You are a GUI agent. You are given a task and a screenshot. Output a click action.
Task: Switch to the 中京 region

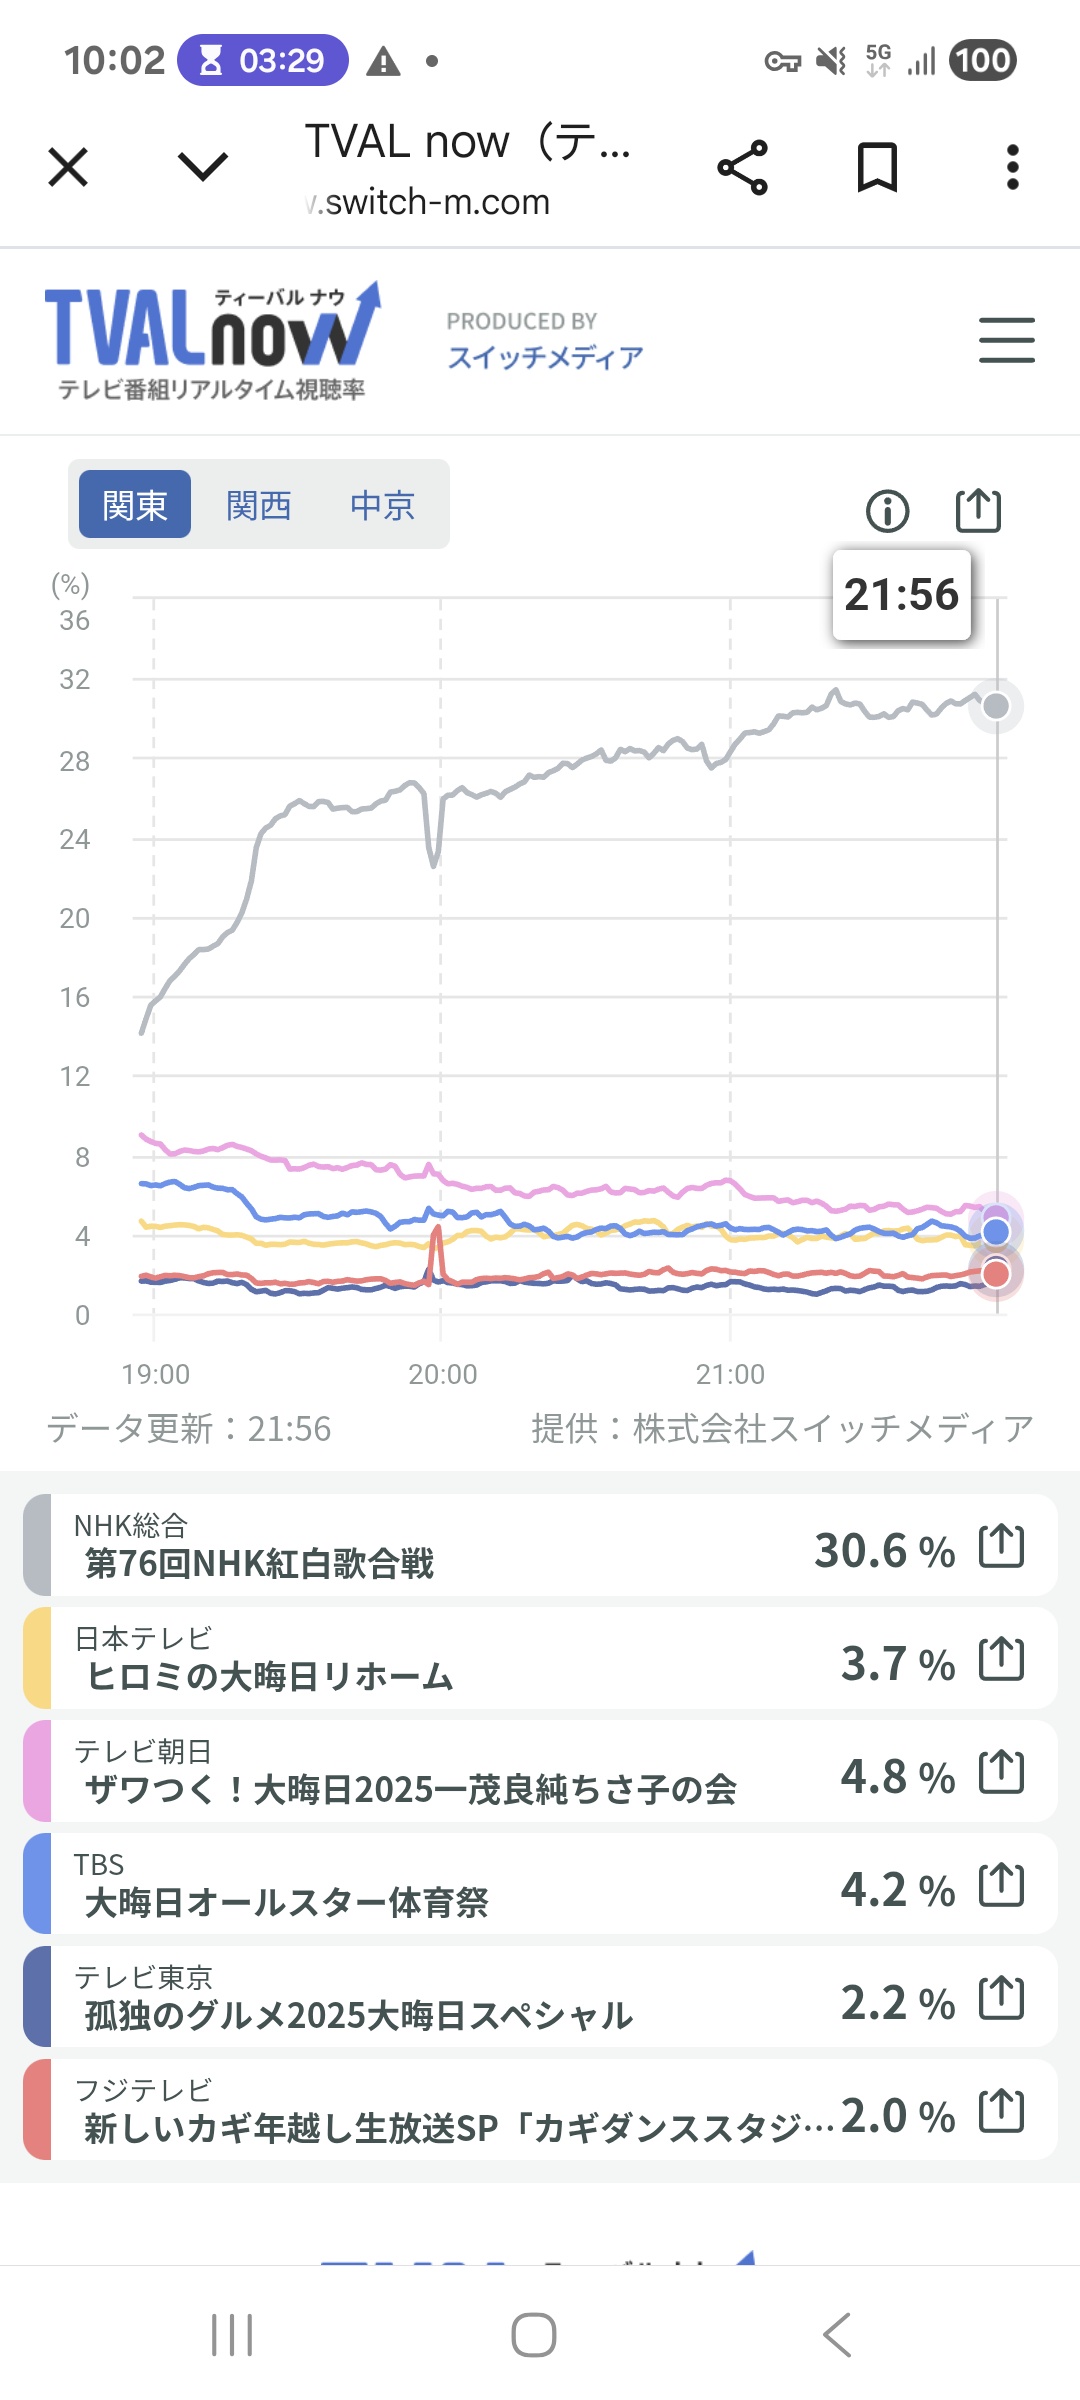[x=382, y=505]
